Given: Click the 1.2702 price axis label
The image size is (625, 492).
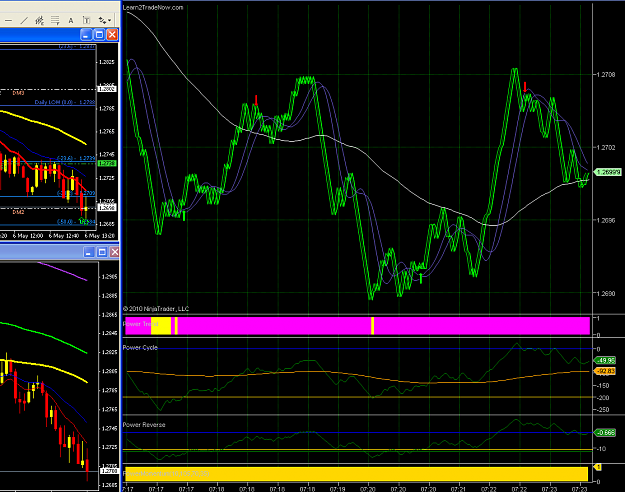Looking at the screenshot, I should 605,148.
